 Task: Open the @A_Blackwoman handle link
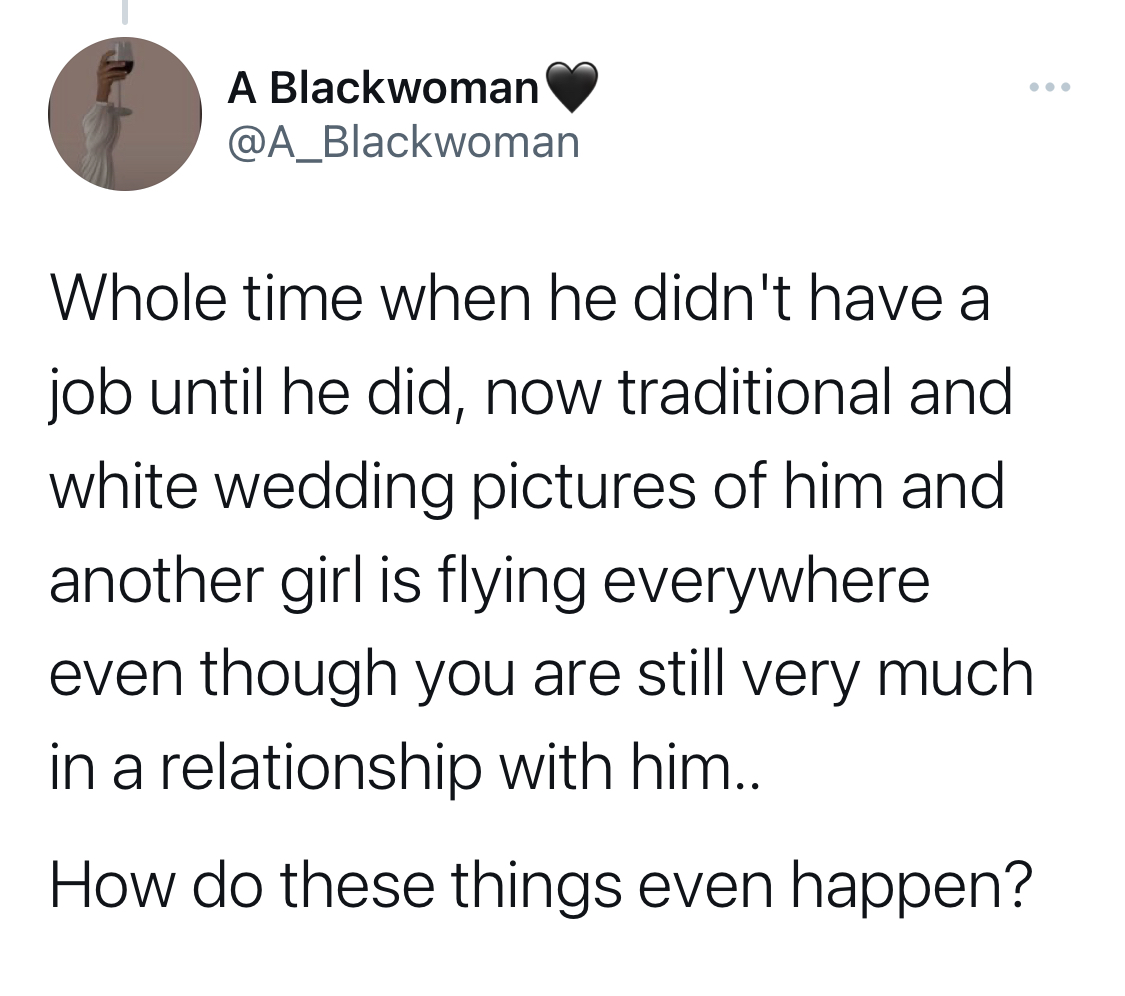[x=403, y=142]
